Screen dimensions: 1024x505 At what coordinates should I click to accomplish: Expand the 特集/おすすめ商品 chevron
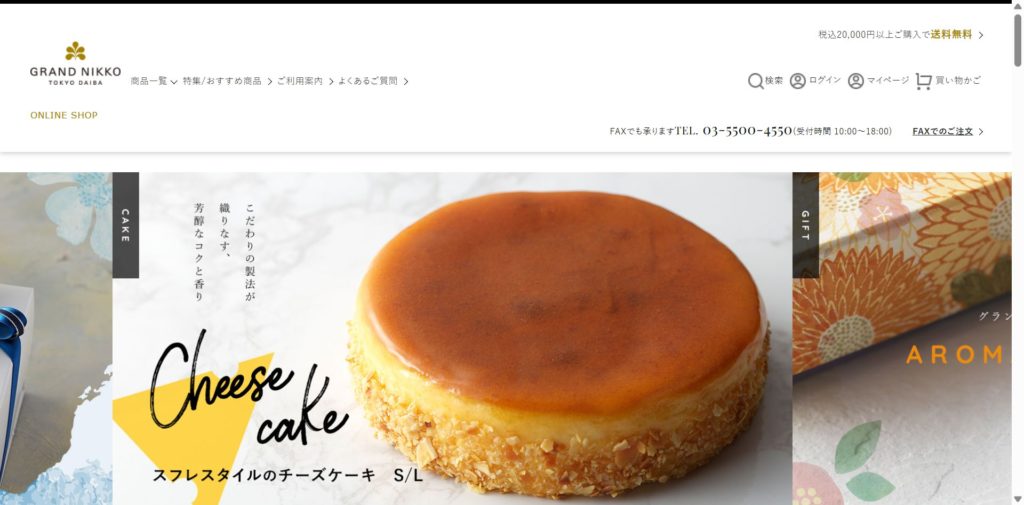[x=269, y=82]
